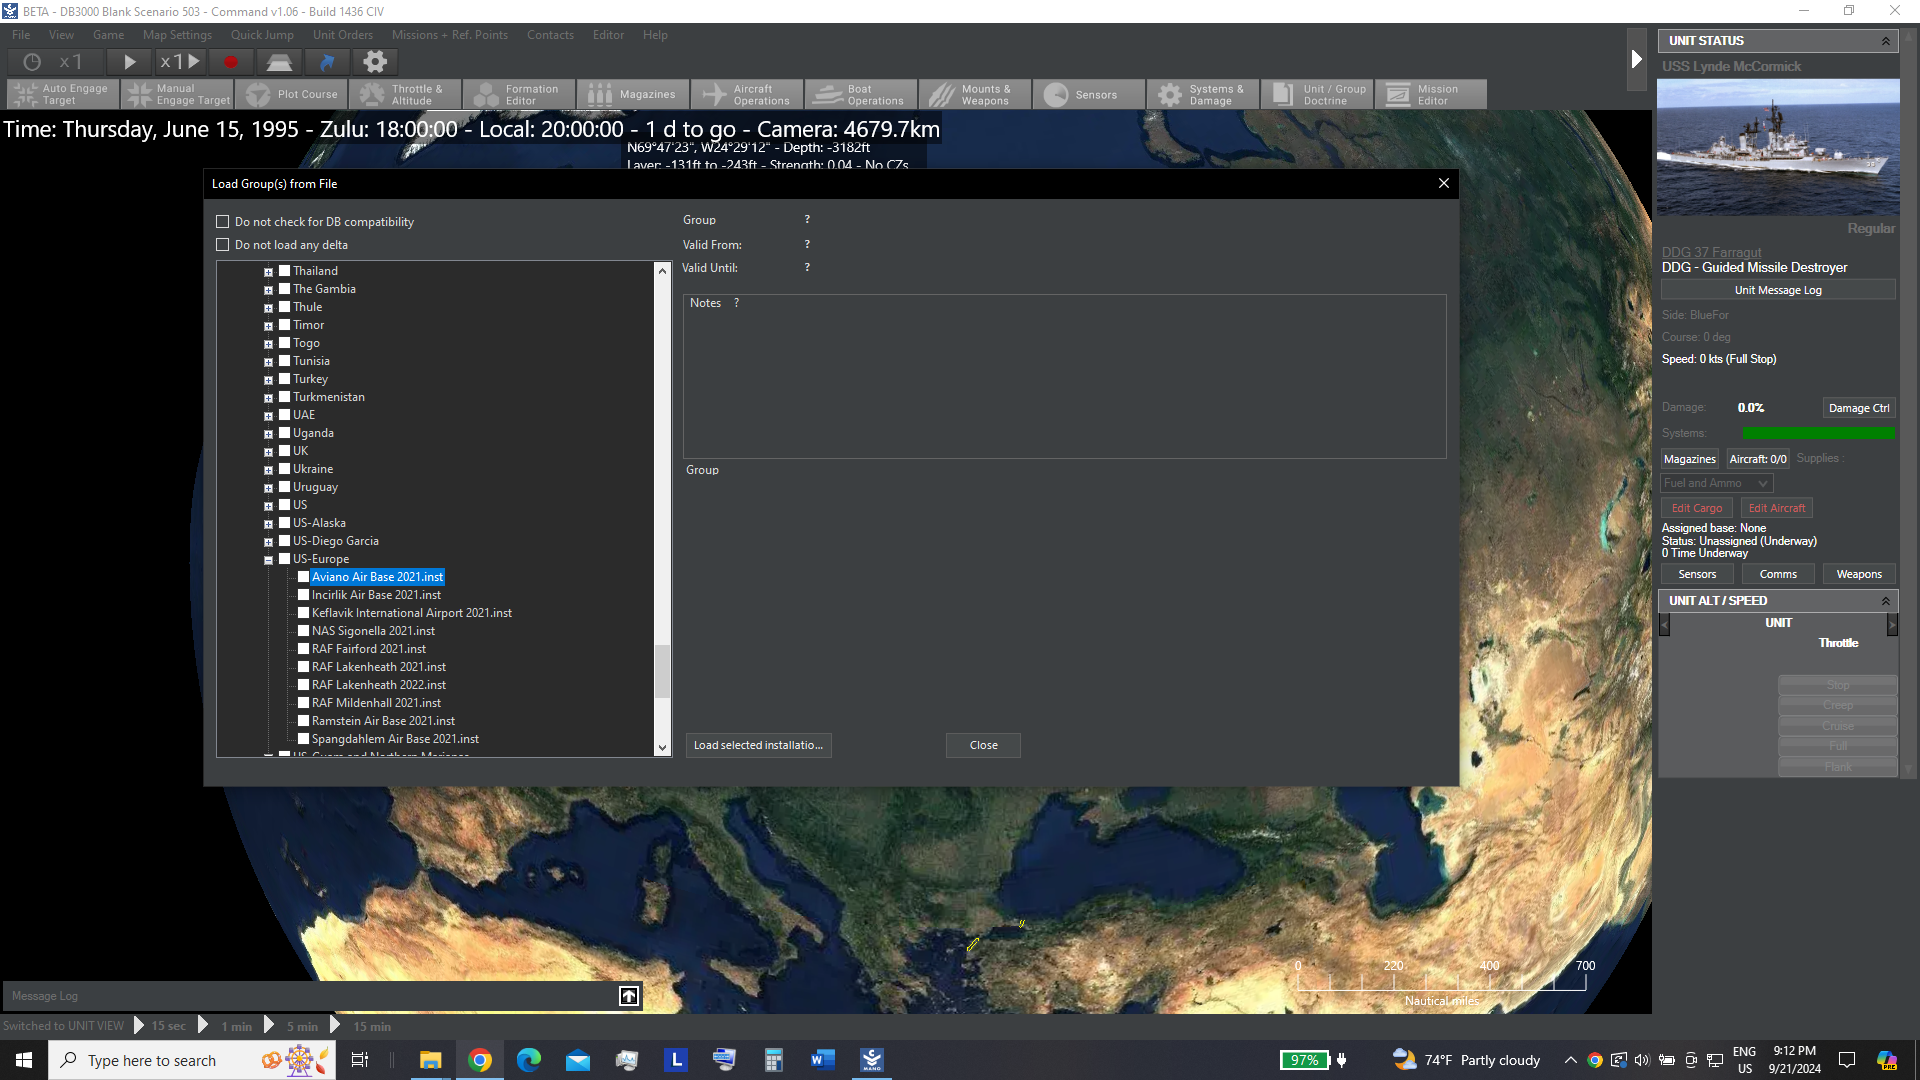Open Auto Engage Target

(x=63, y=94)
